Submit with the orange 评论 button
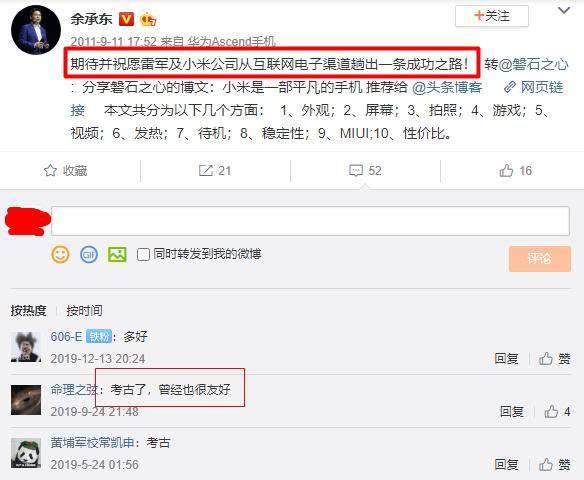Viewport: 584px width, 480px height. [x=540, y=258]
